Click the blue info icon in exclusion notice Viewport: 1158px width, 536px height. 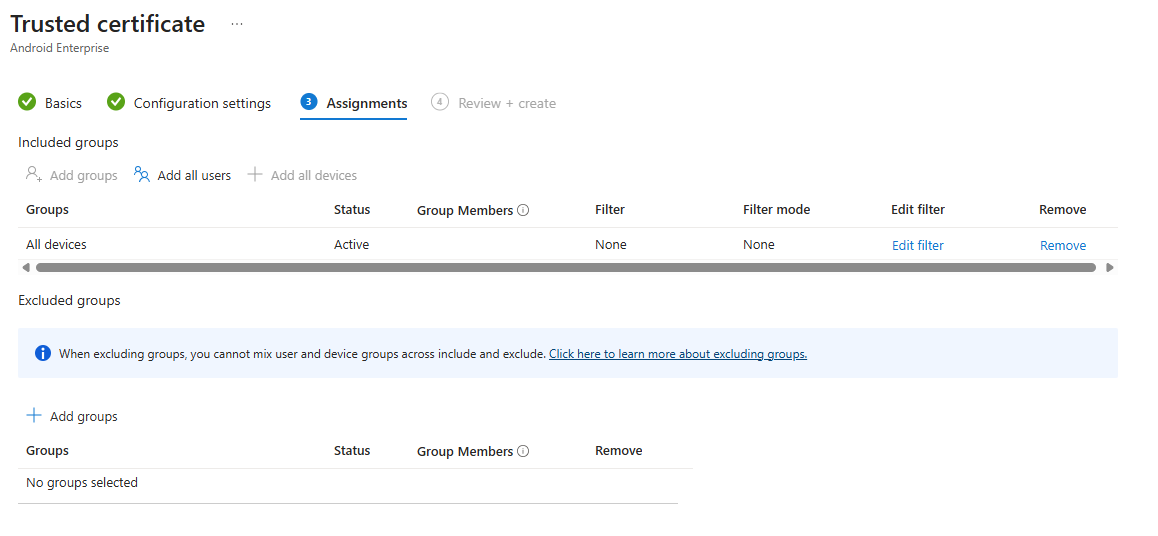(x=42, y=353)
